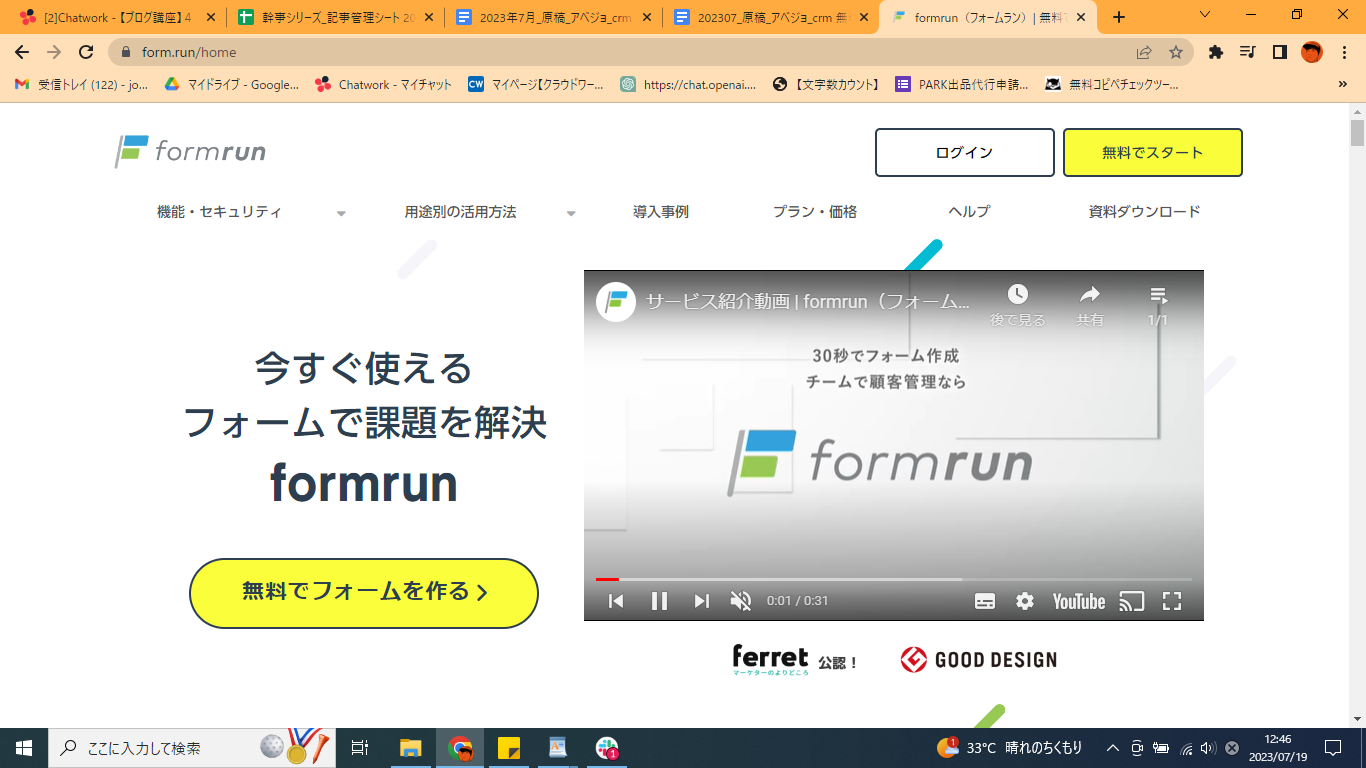1366x768 pixels.
Task: Open the ヘルプ menu item
Action: [x=969, y=212]
